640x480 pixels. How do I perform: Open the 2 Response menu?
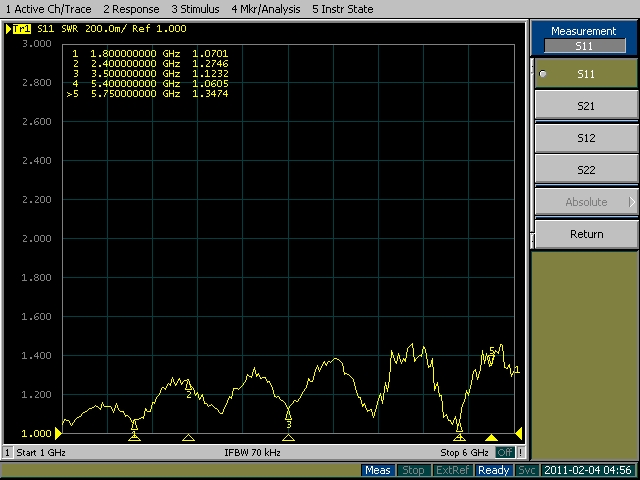[x=131, y=9]
